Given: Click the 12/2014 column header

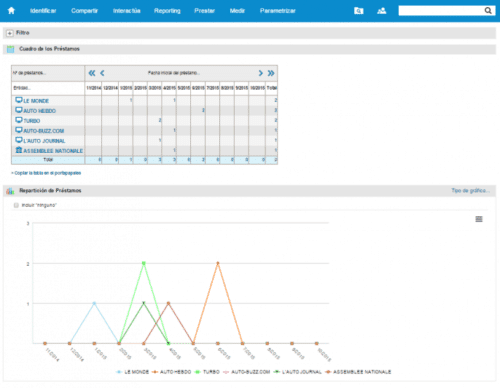Looking at the screenshot, I should click(x=110, y=88).
